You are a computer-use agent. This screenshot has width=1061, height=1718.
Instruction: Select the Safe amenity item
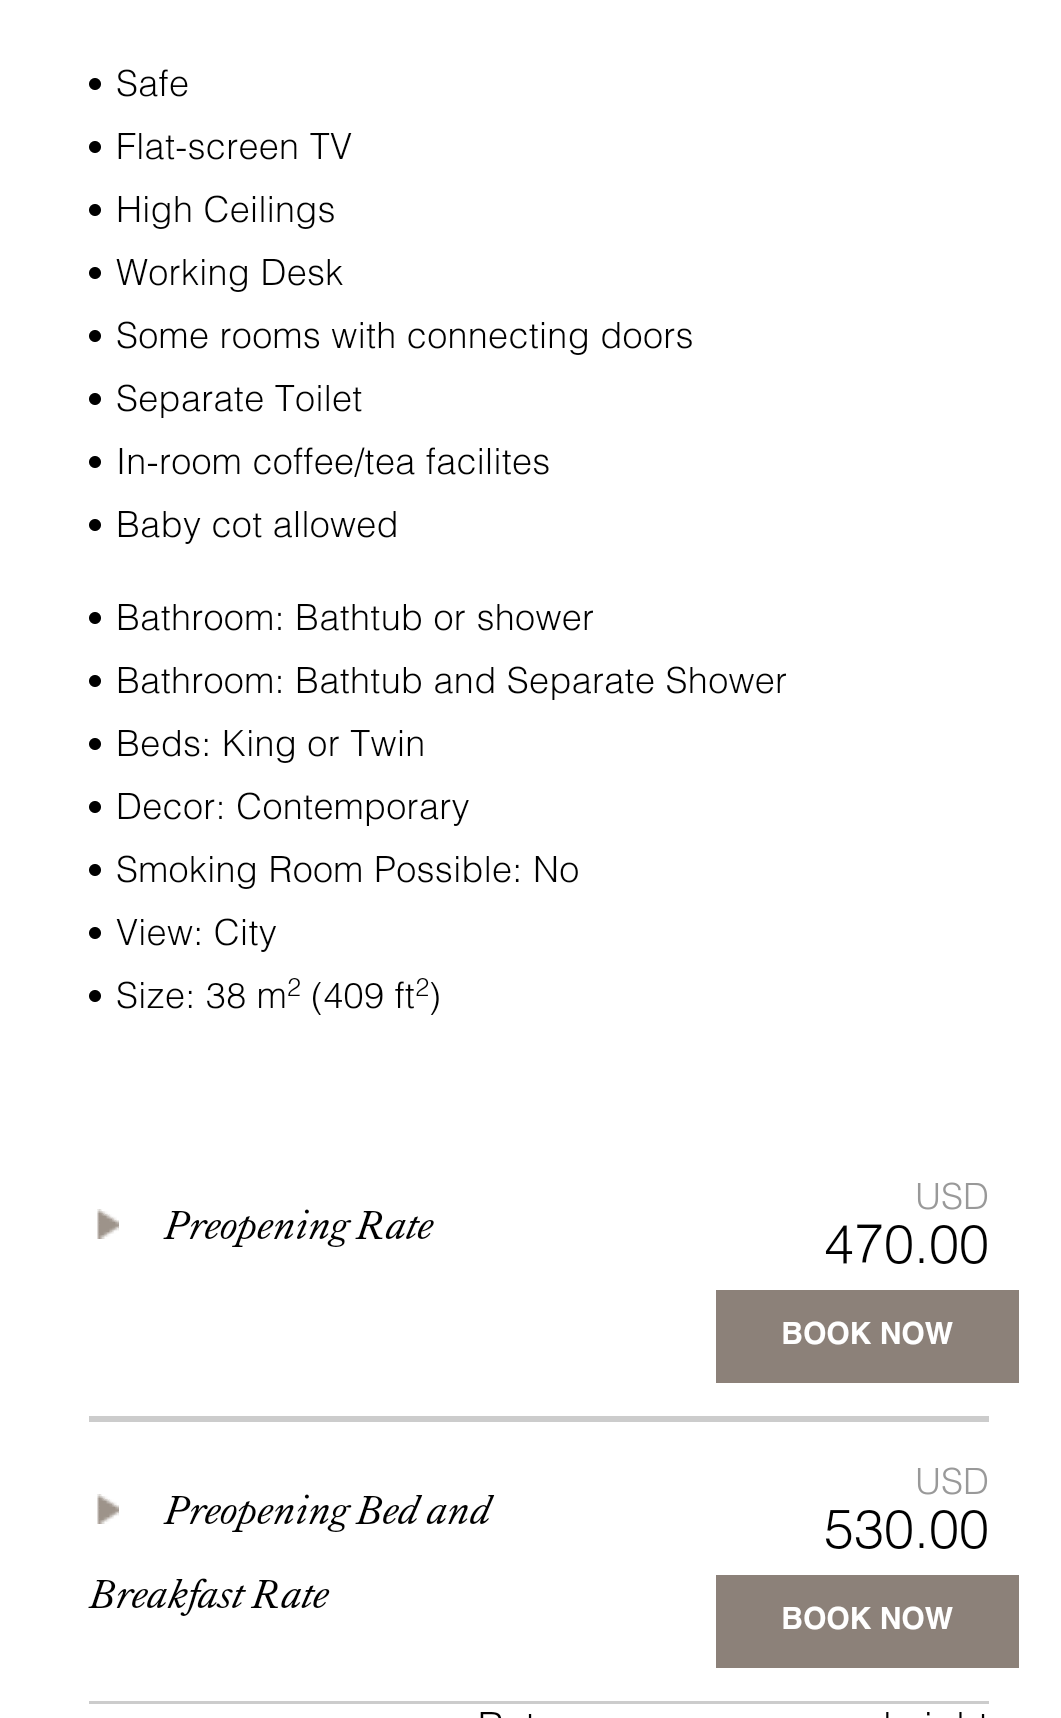coord(152,84)
